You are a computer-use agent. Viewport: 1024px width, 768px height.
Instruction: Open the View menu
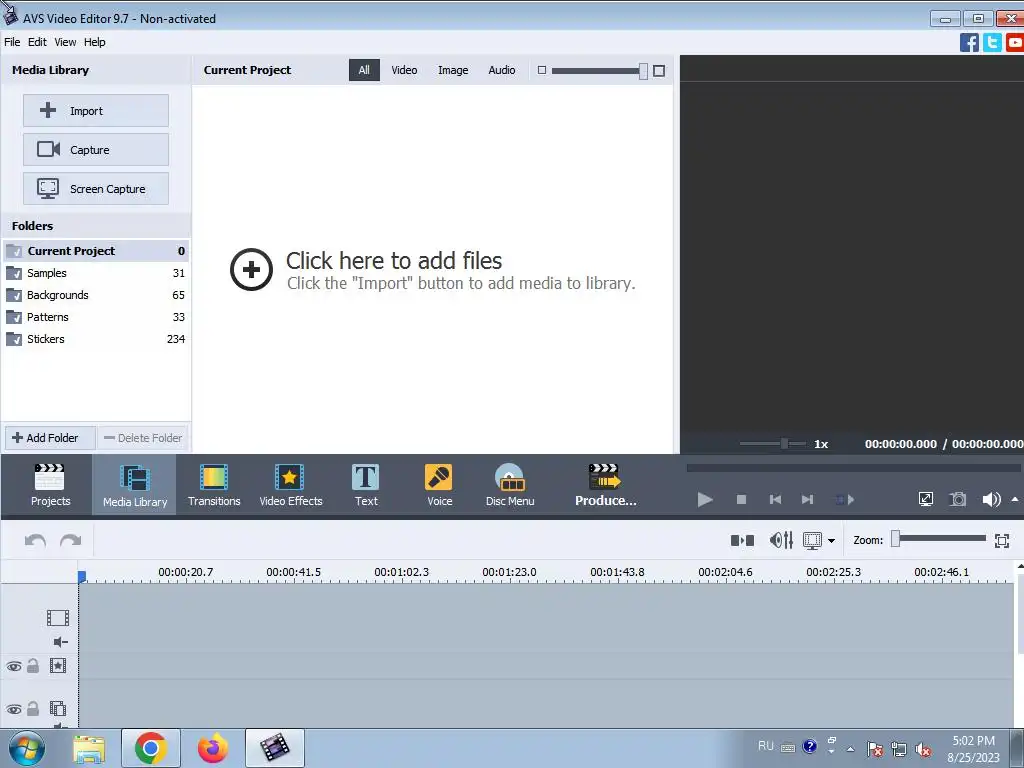pyautogui.click(x=65, y=42)
